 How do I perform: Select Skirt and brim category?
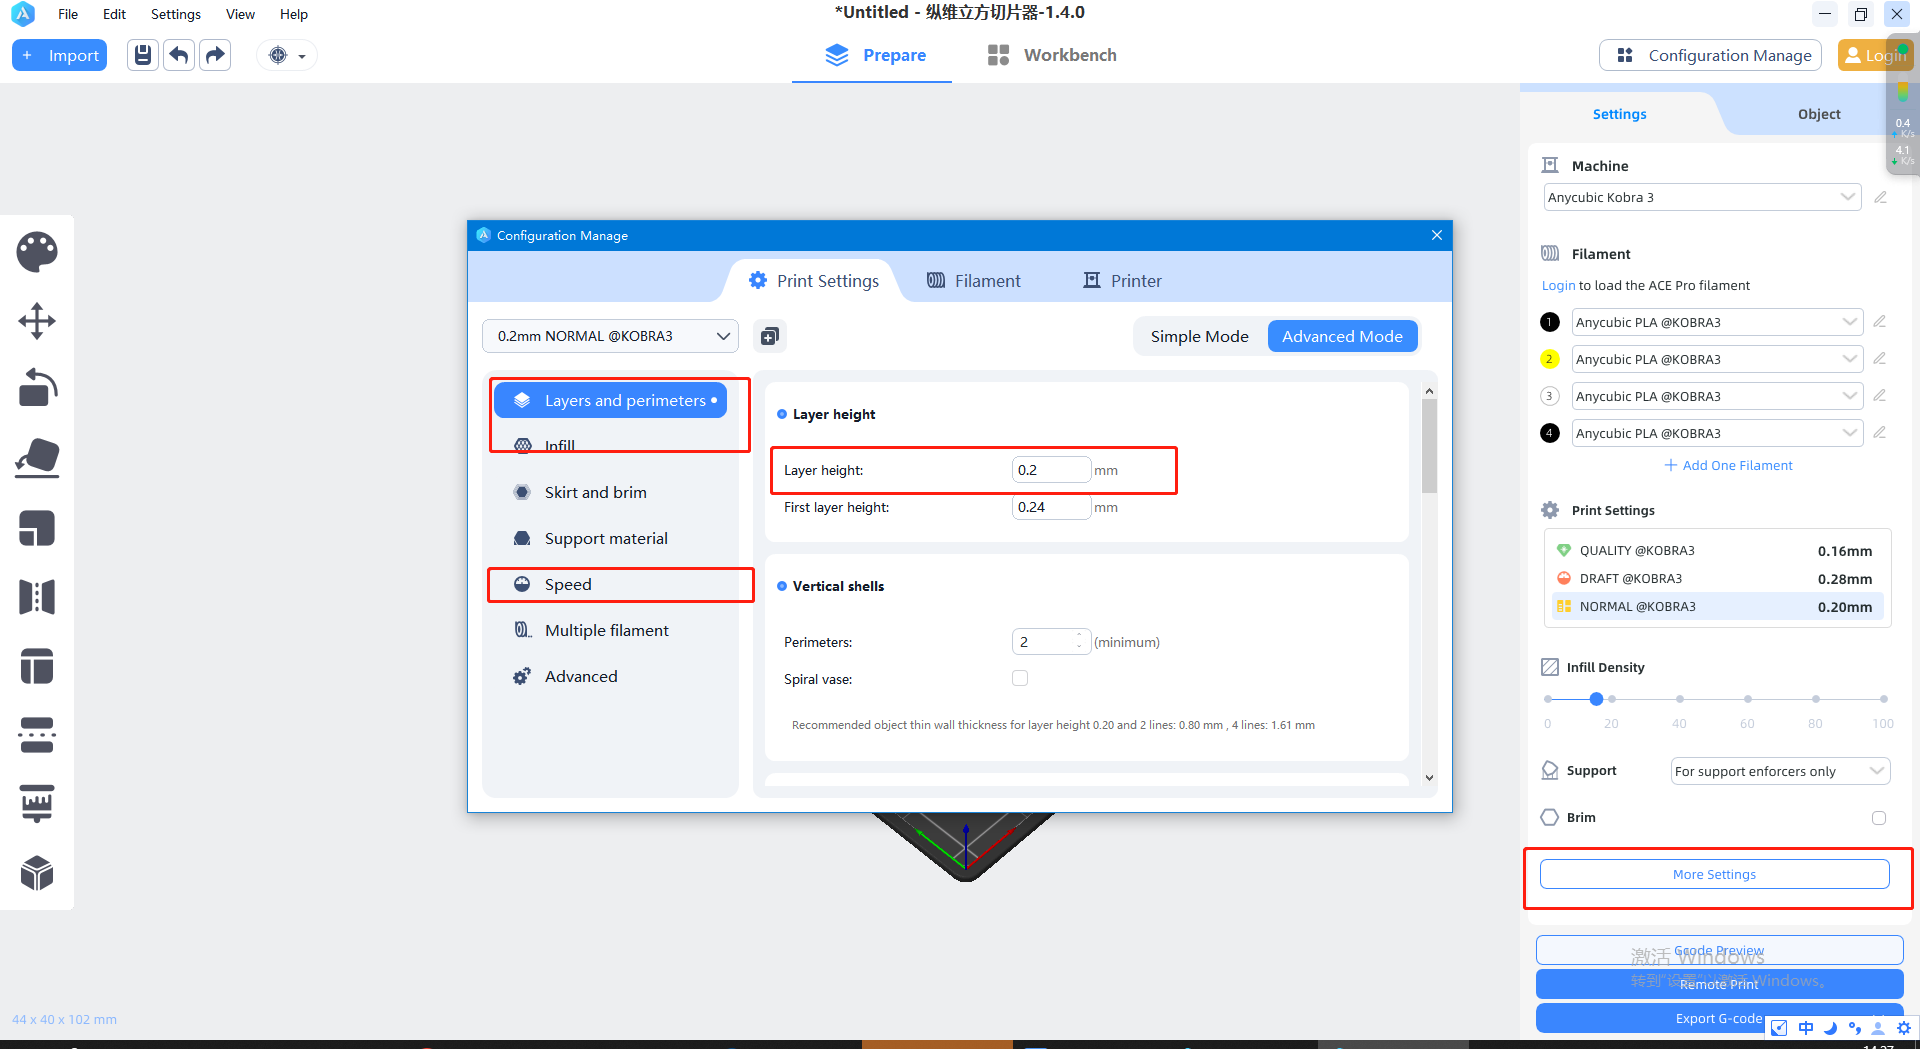(595, 492)
